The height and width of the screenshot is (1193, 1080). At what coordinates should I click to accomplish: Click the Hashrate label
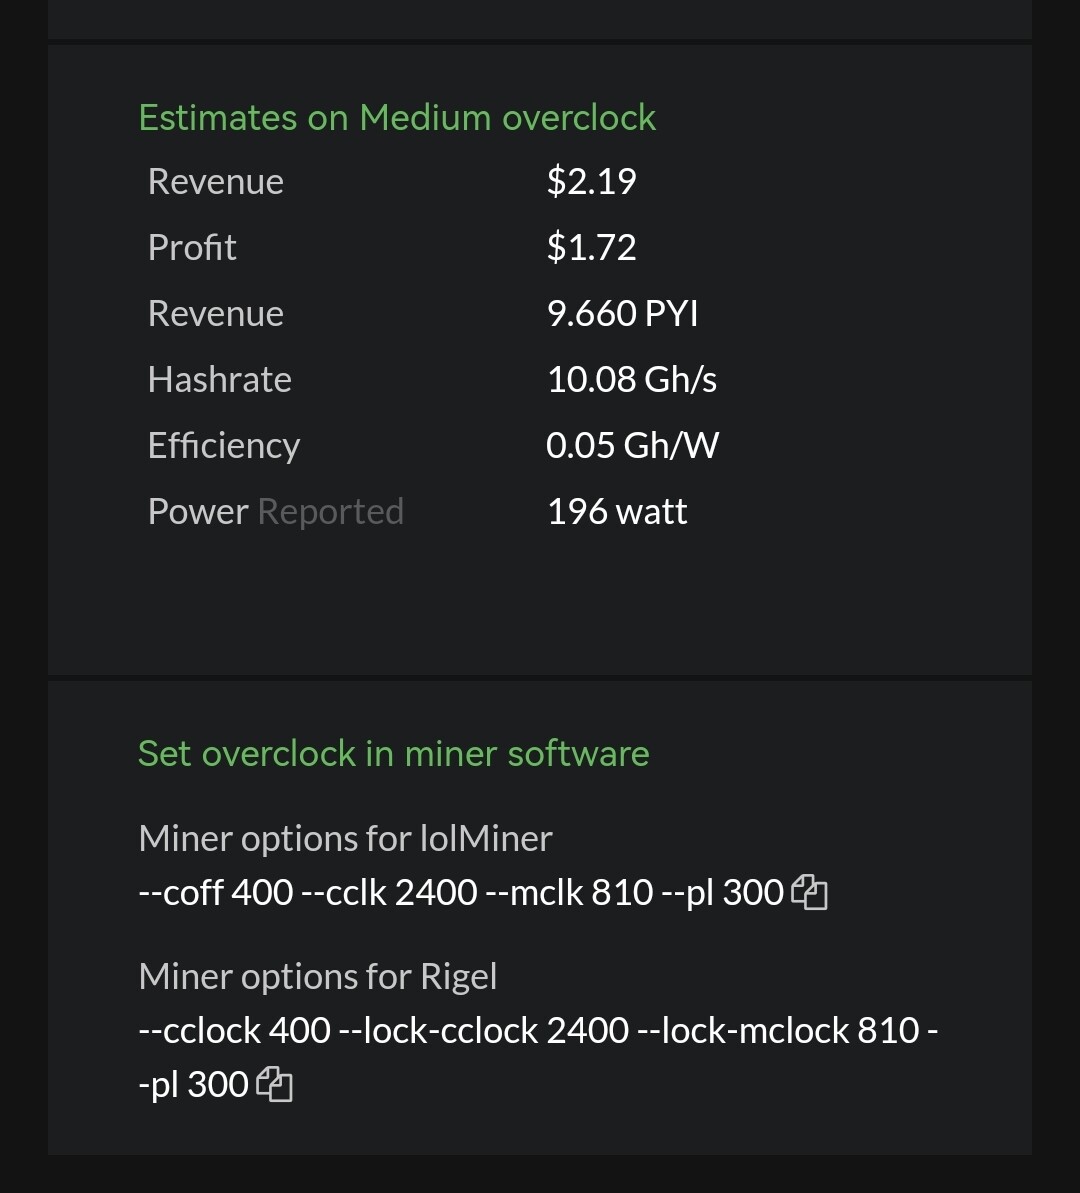pos(219,379)
